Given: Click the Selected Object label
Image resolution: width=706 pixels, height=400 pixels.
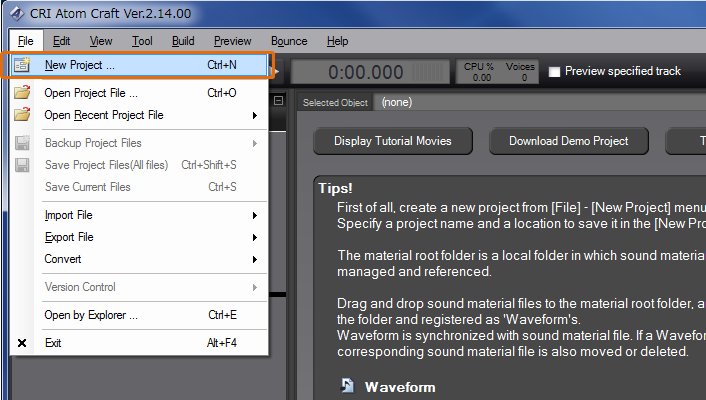Looking at the screenshot, I should point(335,103).
